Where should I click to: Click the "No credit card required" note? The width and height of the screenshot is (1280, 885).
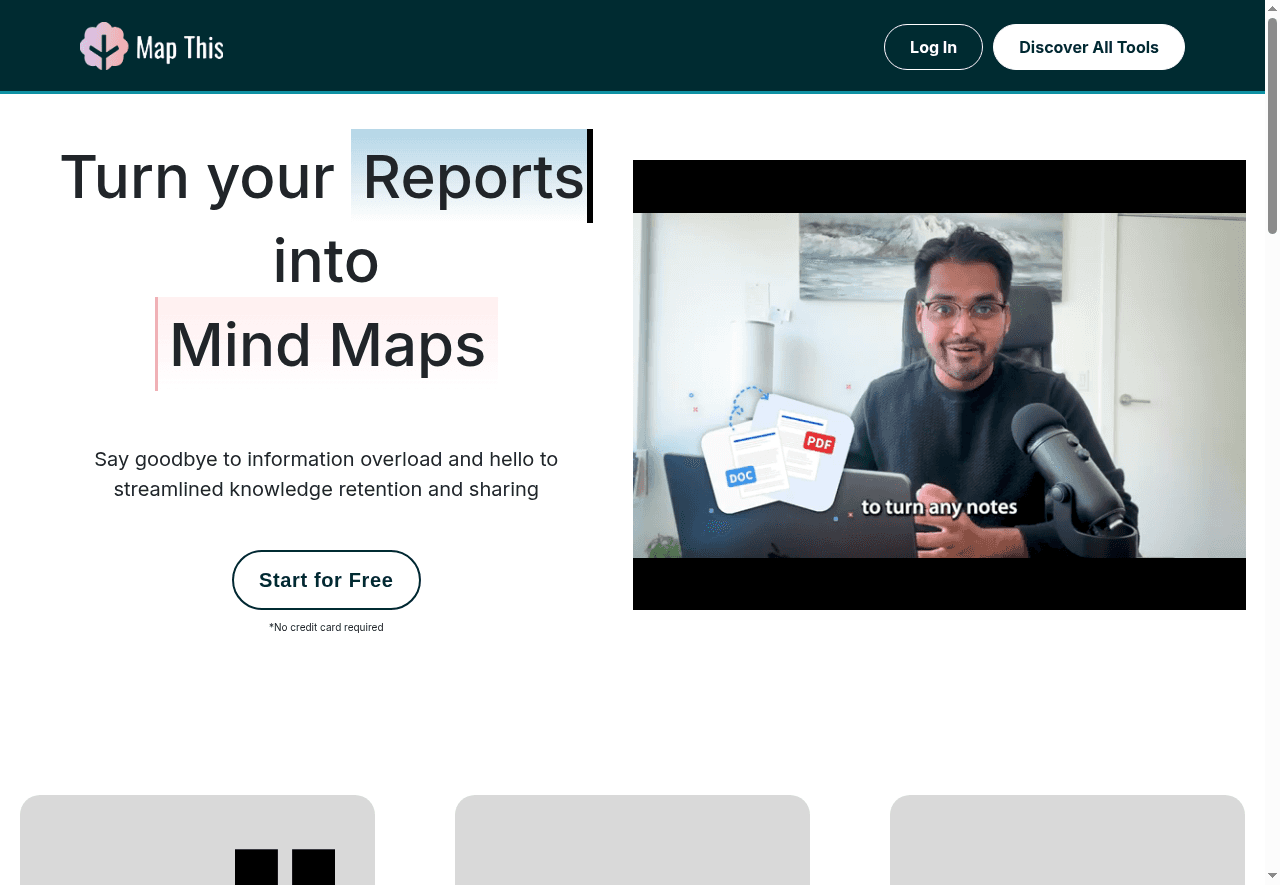(326, 627)
